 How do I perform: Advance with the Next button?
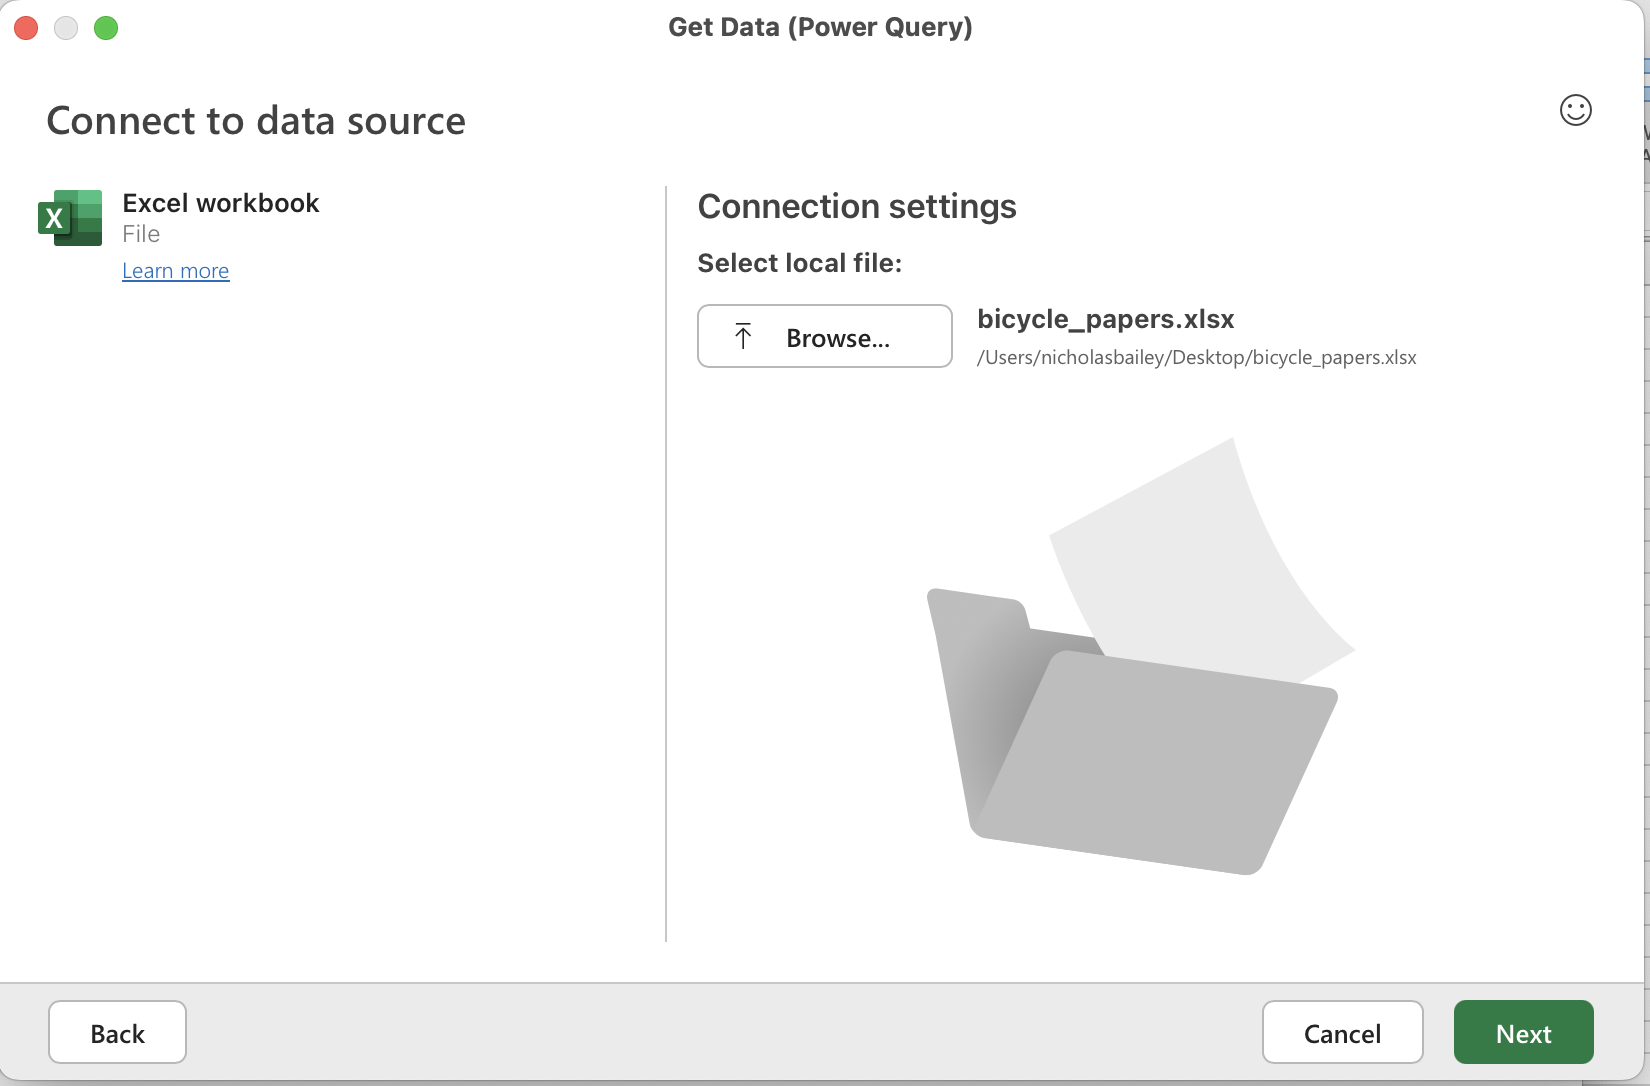coord(1523,1032)
